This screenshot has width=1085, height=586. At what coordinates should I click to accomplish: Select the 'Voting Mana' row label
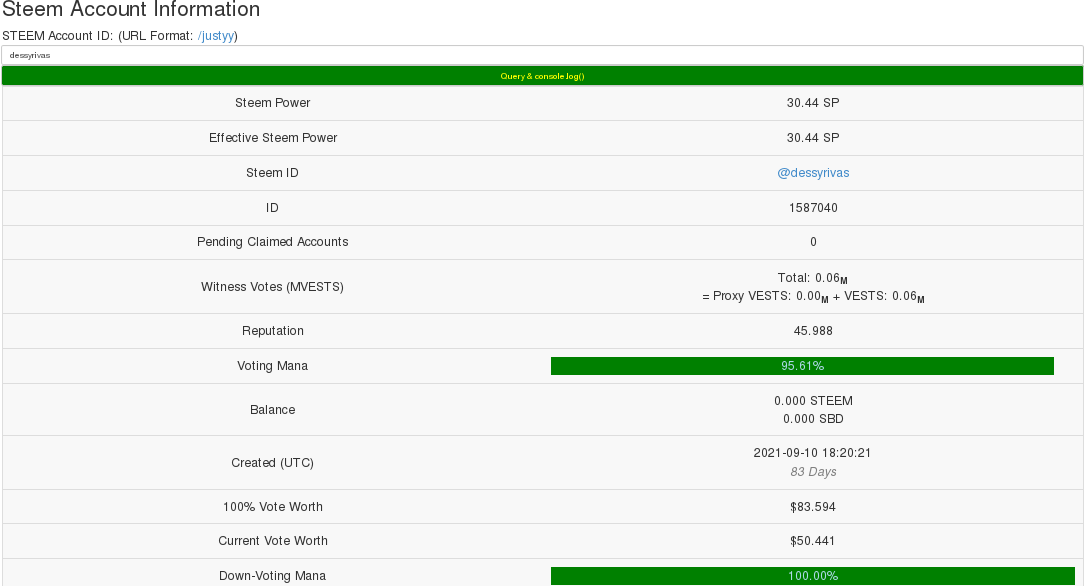point(273,366)
